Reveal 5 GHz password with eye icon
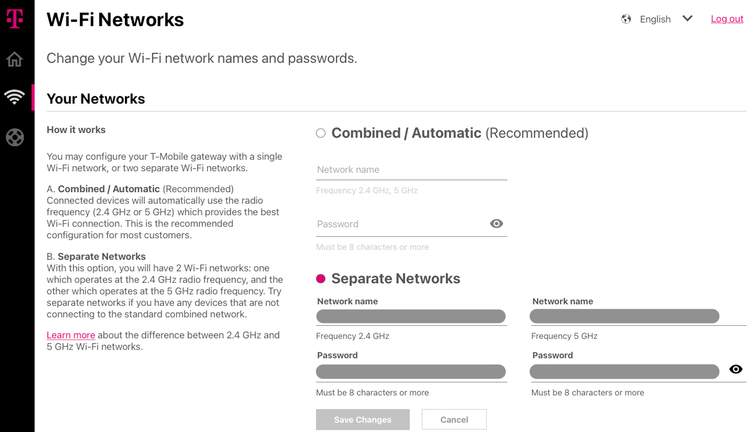 pos(736,369)
